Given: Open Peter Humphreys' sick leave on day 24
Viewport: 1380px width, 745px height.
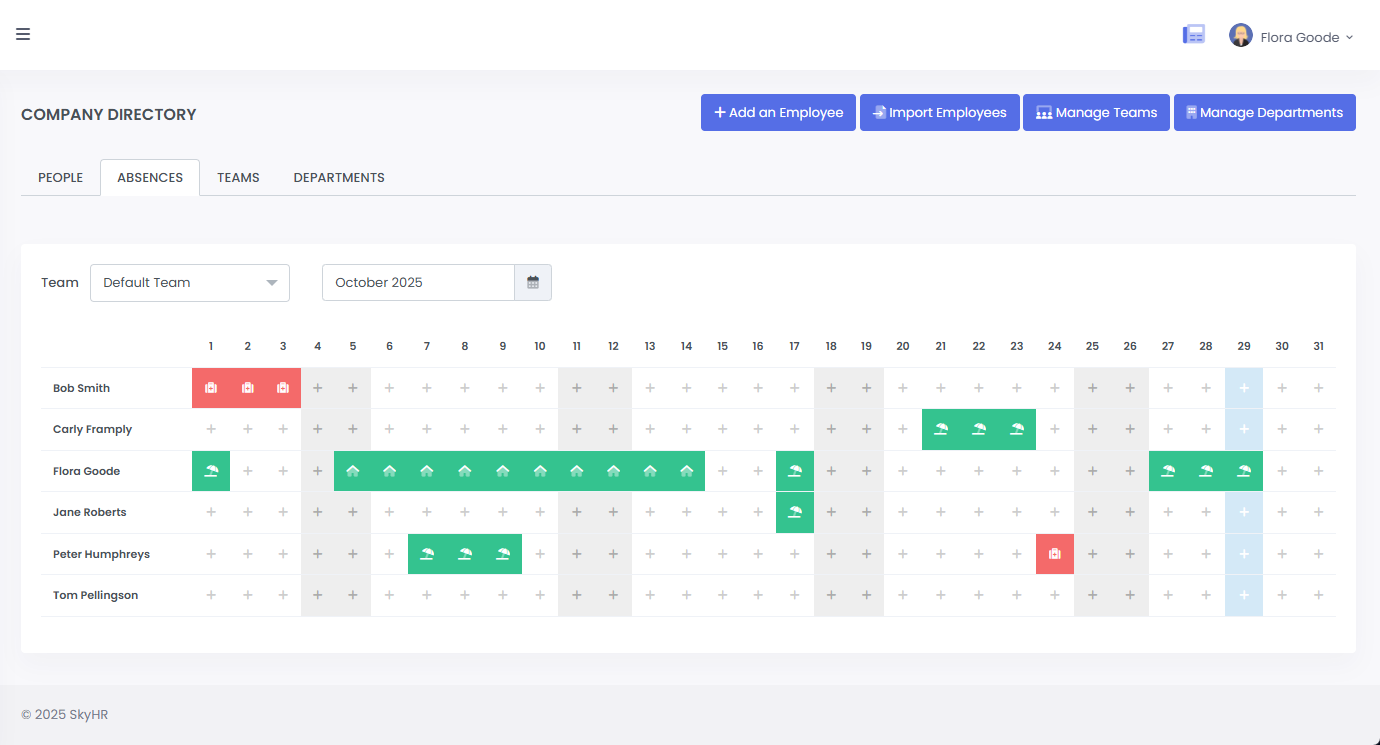Looking at the screenshot, I should [x=1055, y=554].
